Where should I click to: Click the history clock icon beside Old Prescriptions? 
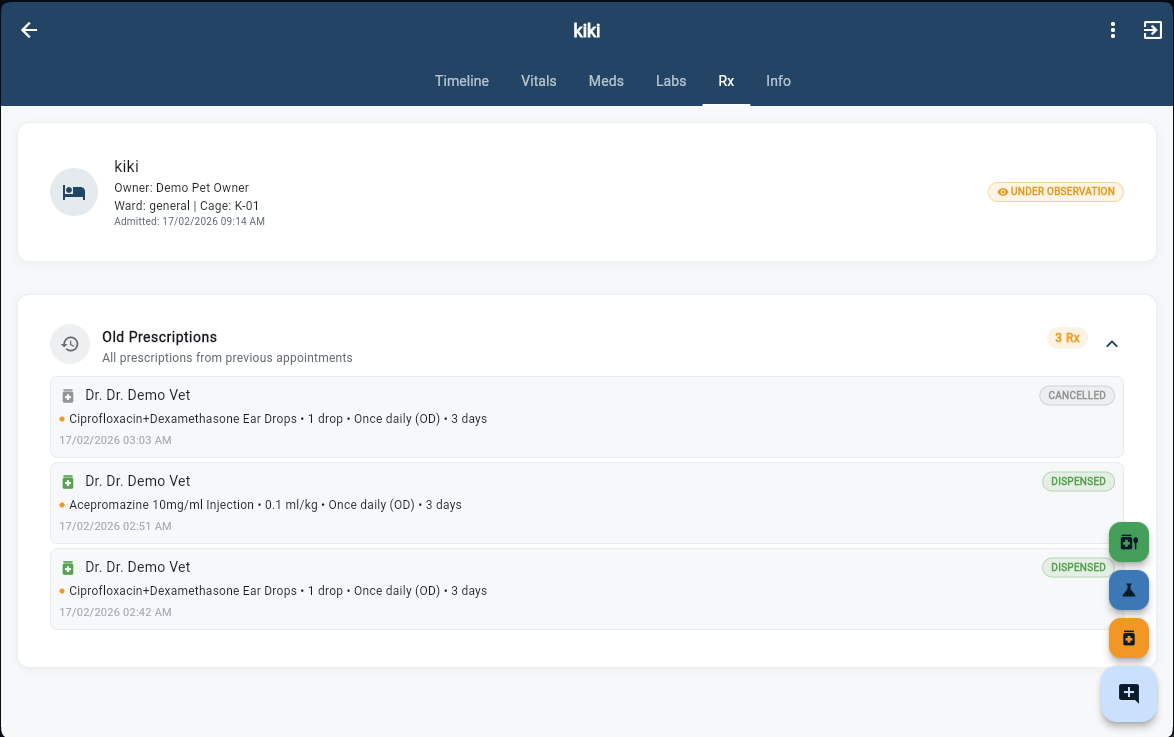(x=69, y=344)
